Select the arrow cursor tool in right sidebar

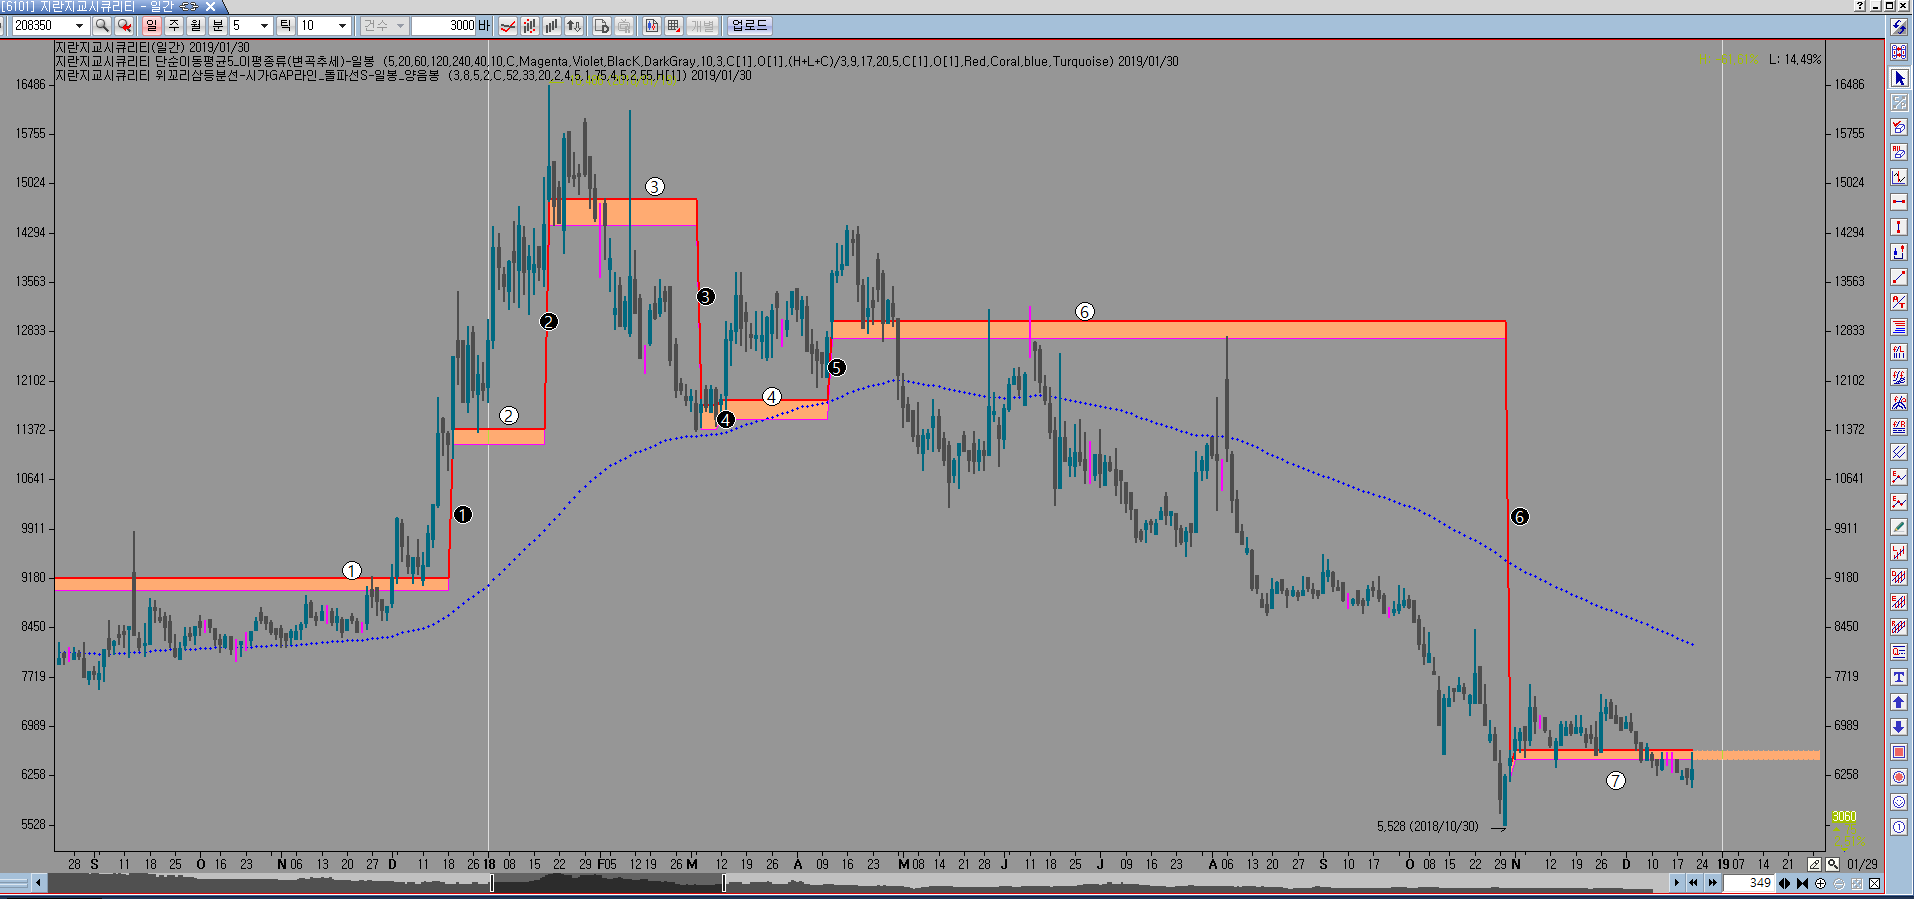(1899, 78)
